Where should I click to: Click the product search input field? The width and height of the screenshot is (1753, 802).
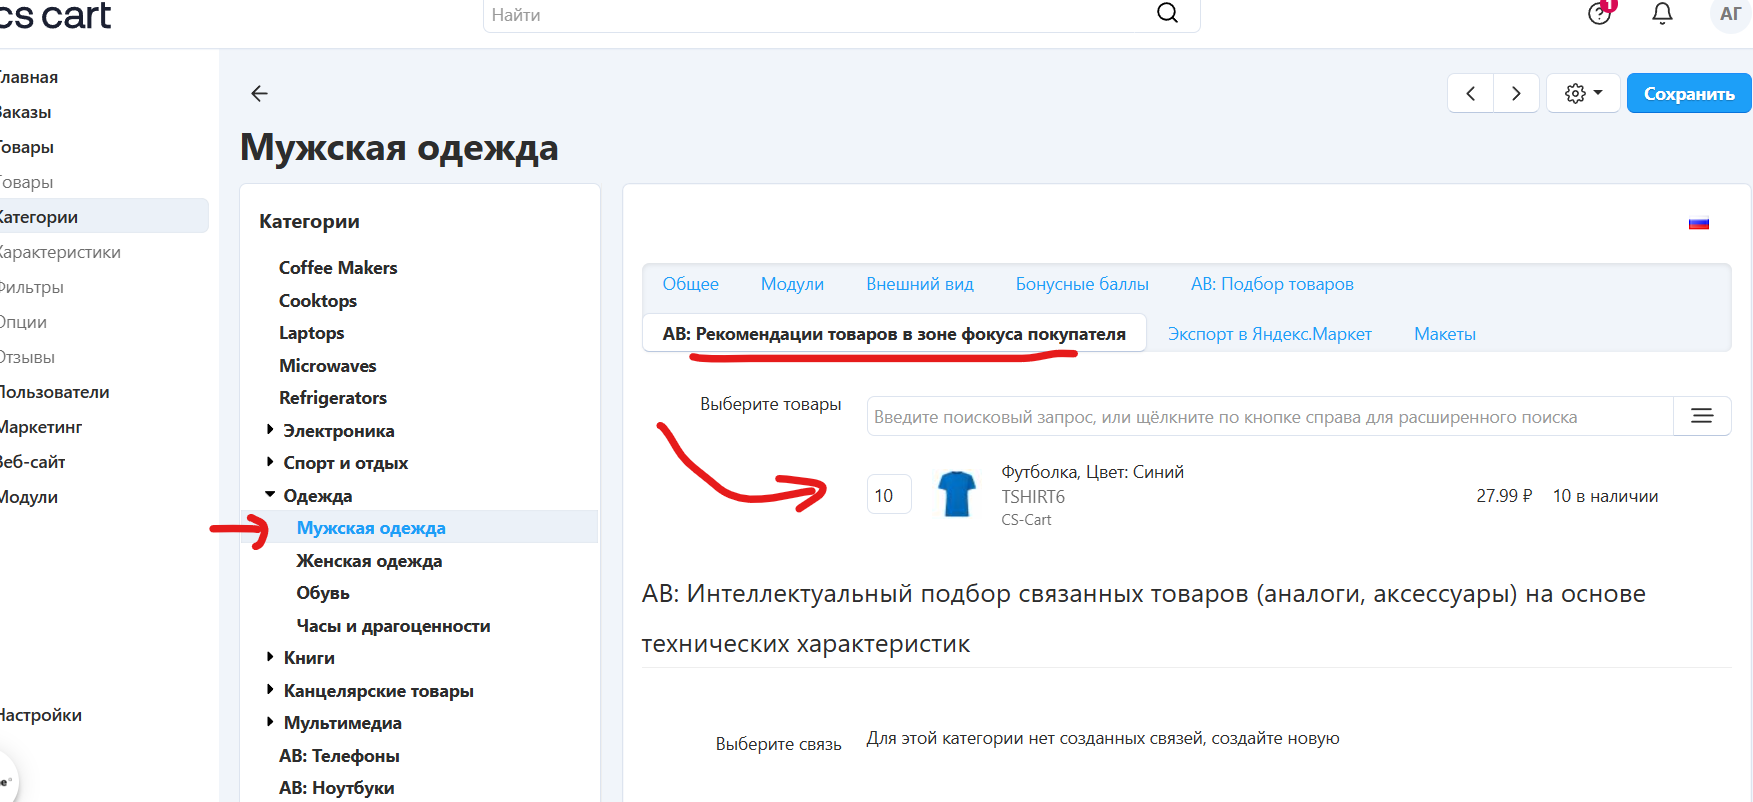[x=1268, y=417]
